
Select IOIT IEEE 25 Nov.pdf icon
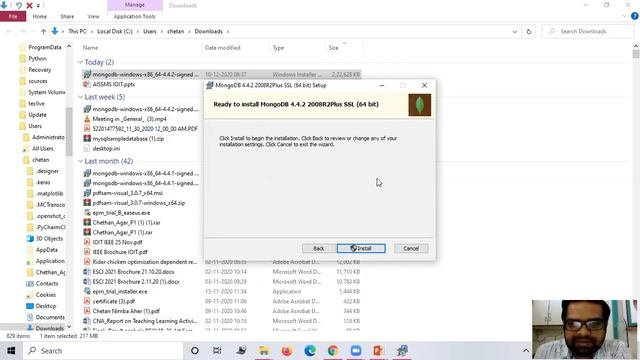(x=87, y=242)
